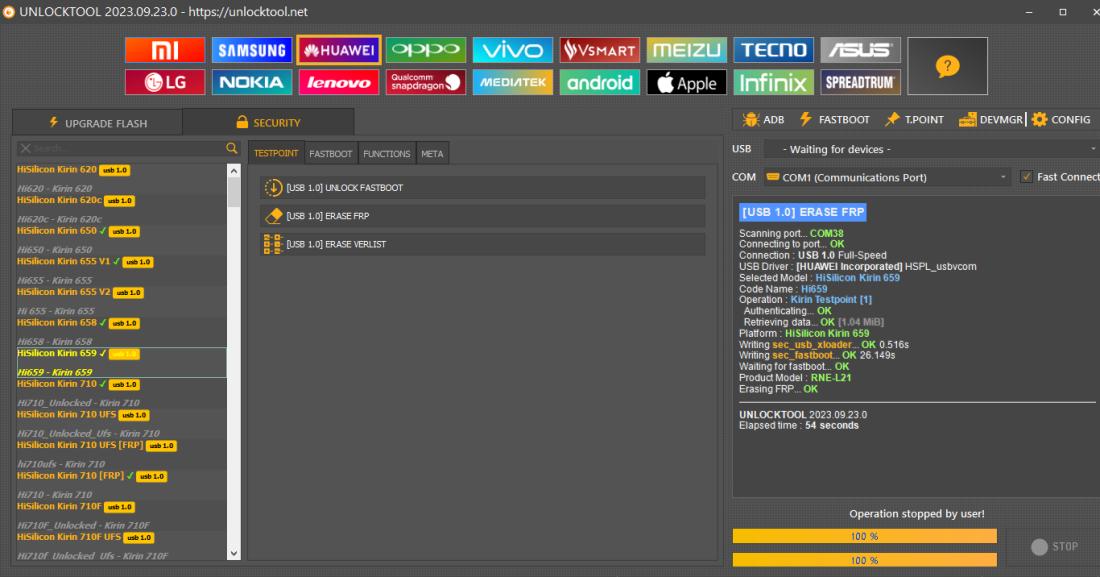
Task: Select the Lenovo brand icon
Action: coord(339,82)
